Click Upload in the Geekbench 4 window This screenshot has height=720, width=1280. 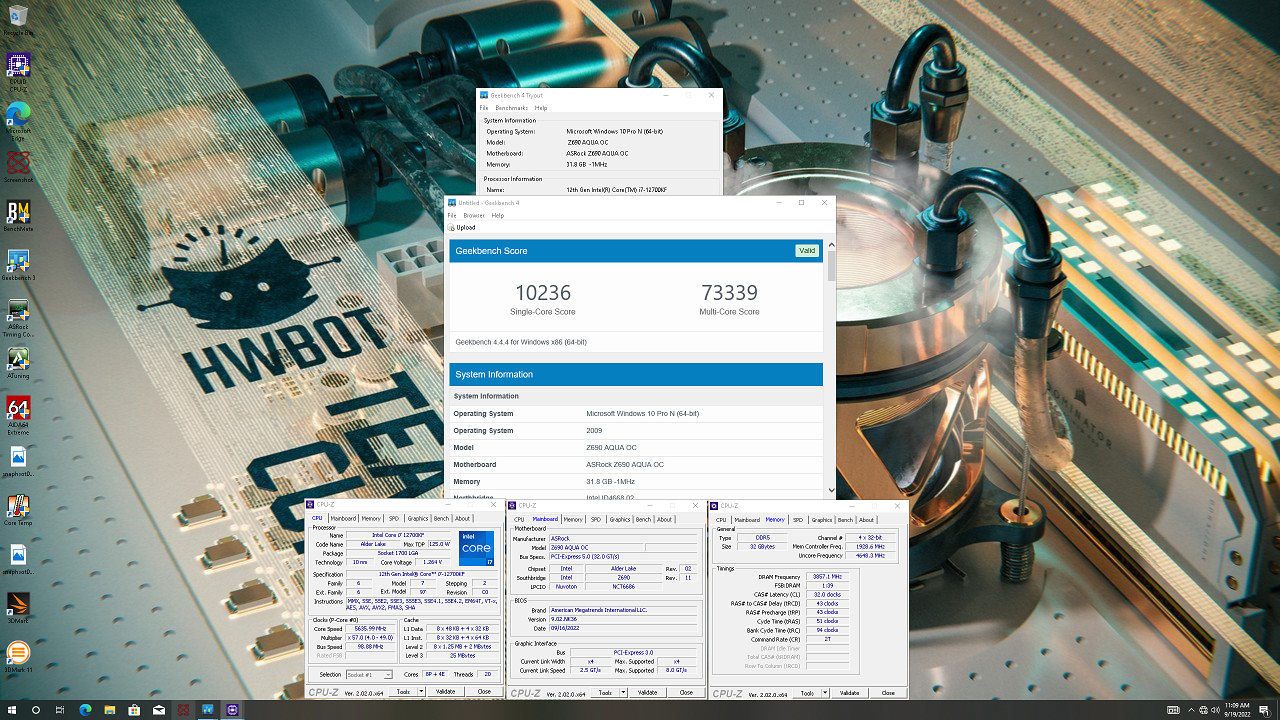point(462,227)
